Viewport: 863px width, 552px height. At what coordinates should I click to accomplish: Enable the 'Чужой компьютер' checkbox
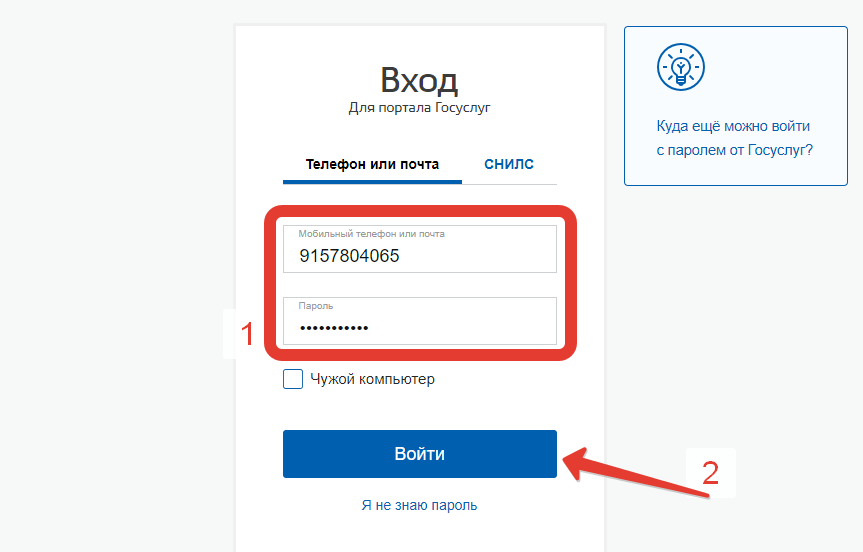pyautogui.click(x=293, y=379)
